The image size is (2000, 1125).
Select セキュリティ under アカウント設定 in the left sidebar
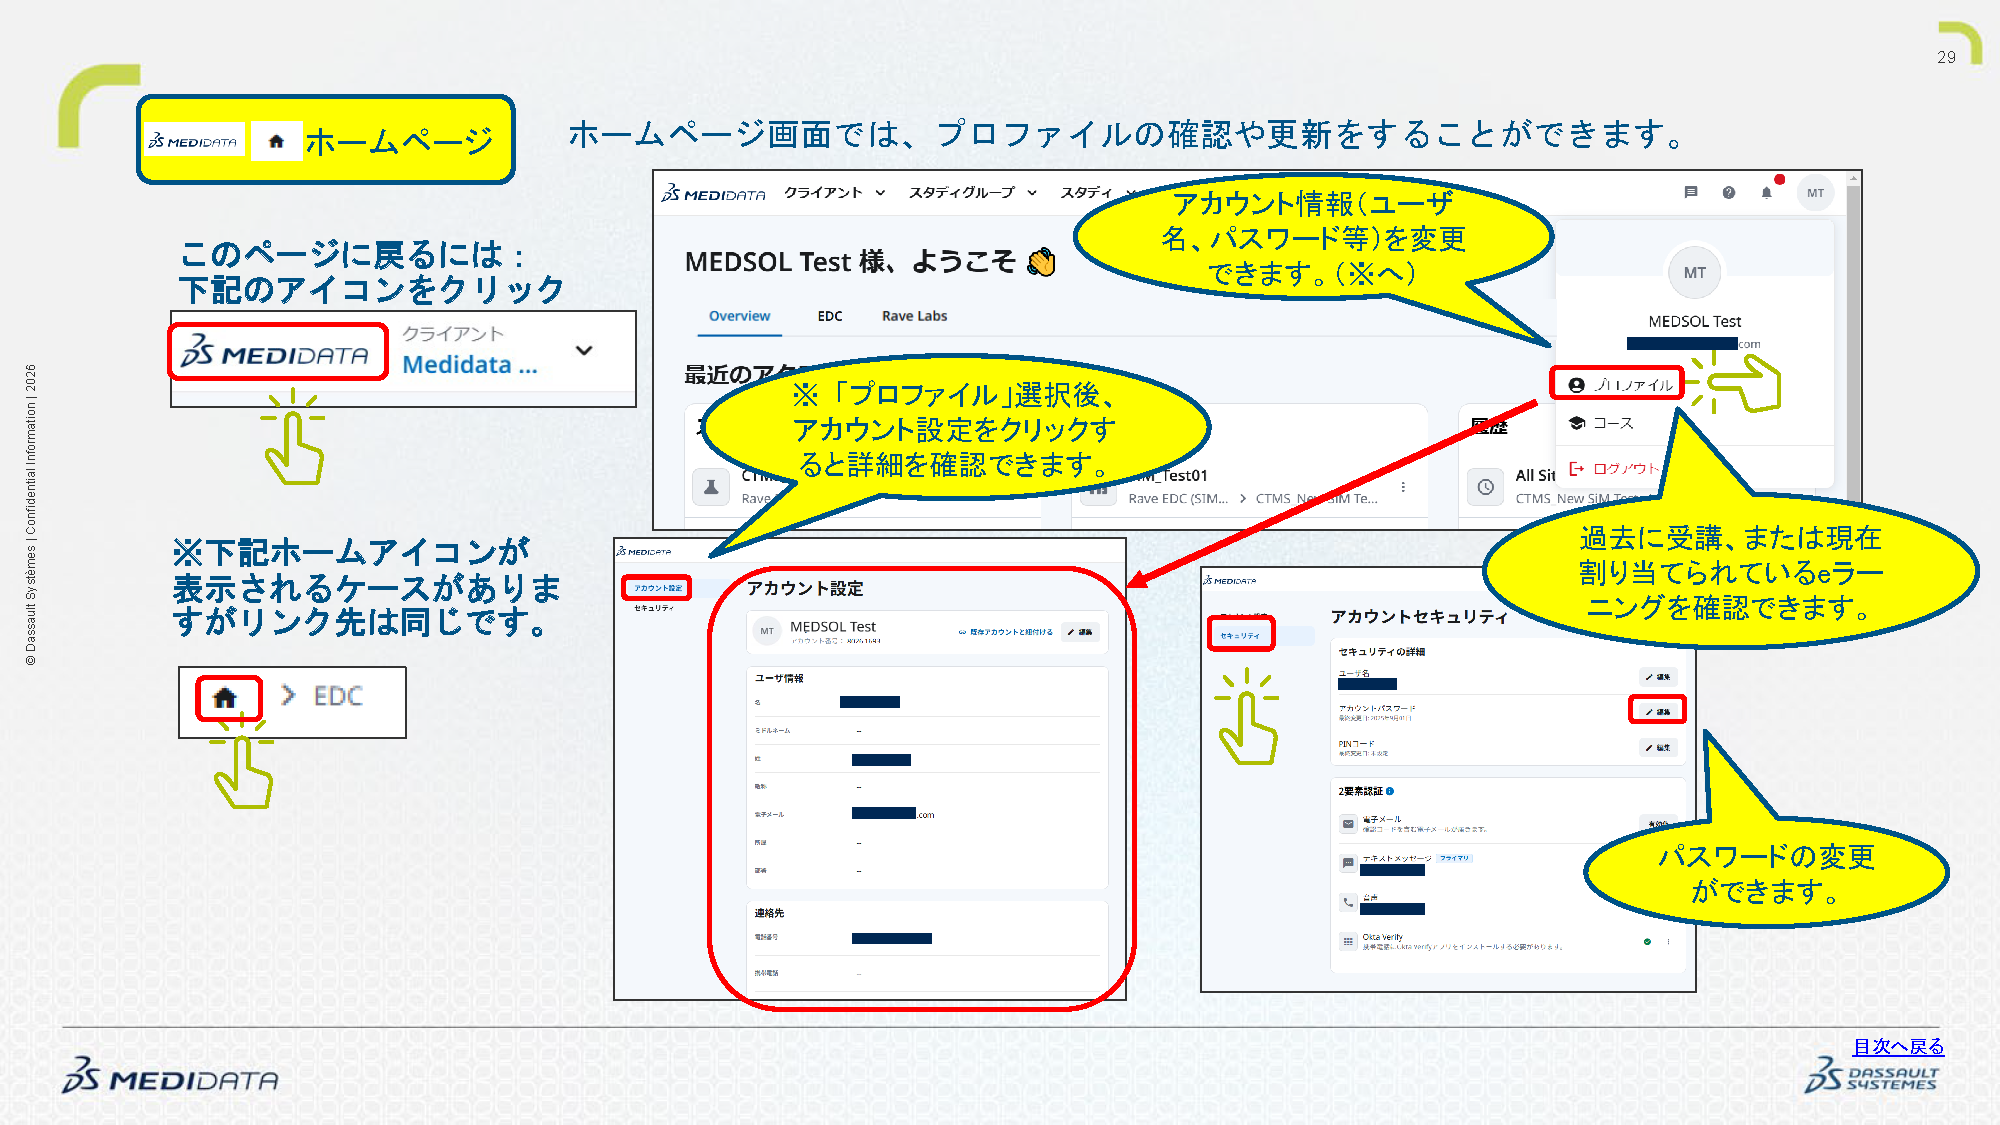pos(654,608)
